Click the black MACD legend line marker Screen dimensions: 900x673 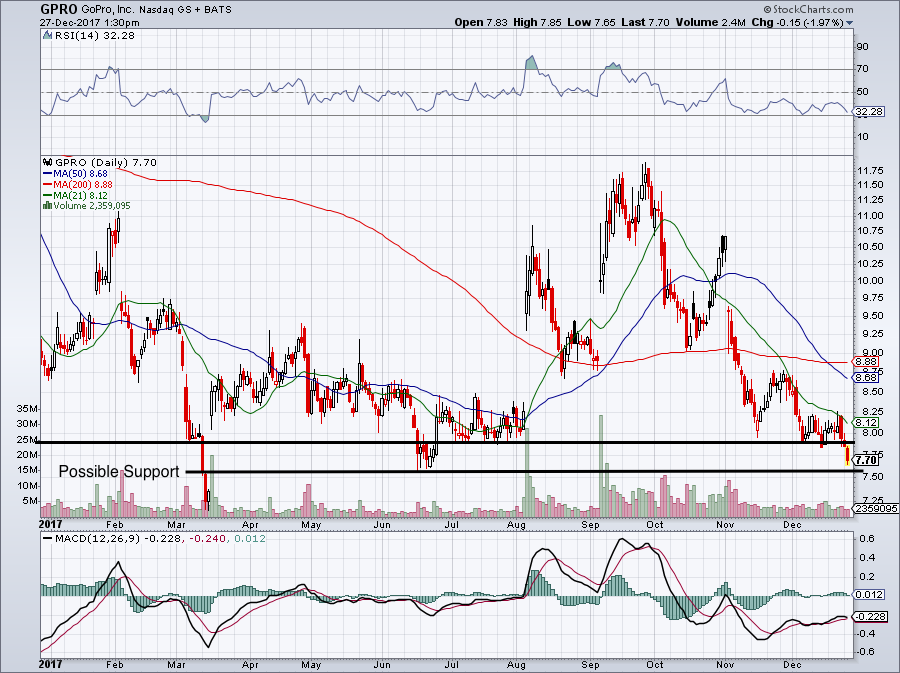48,539
